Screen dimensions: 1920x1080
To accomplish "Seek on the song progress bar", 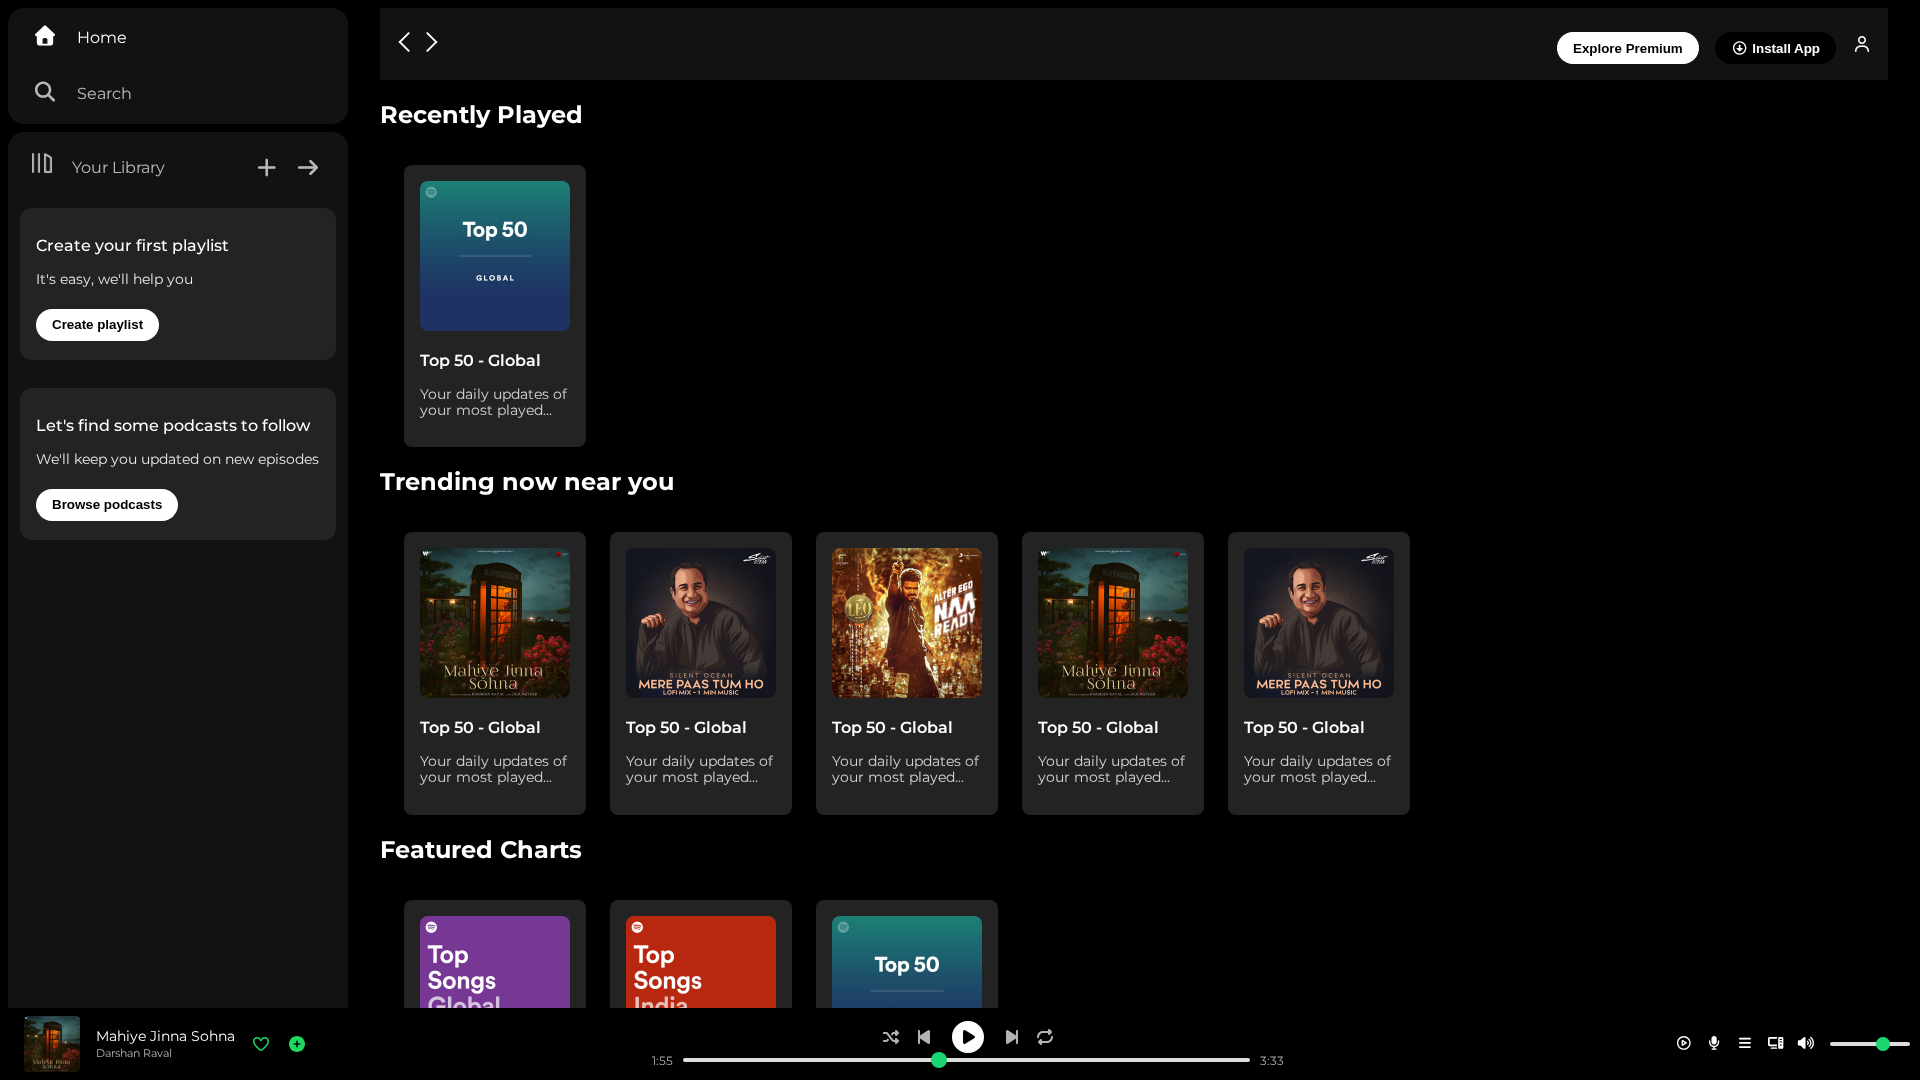I will click(x=966, y=1060).
